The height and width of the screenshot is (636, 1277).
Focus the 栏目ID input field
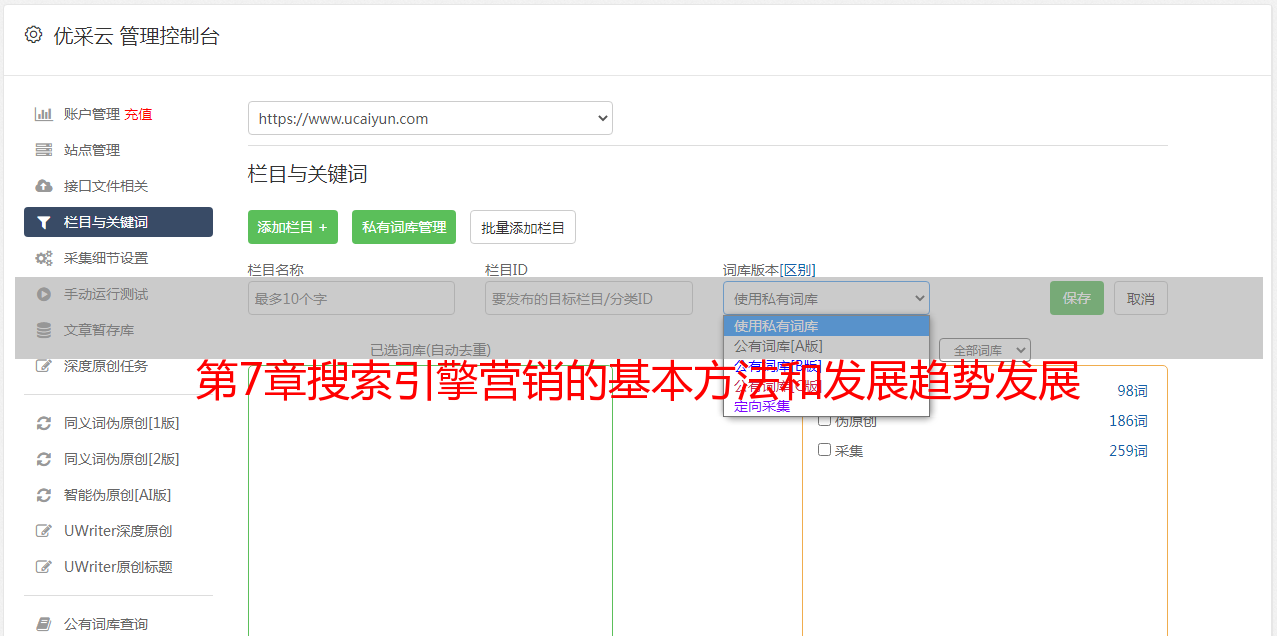click(589, 298)
